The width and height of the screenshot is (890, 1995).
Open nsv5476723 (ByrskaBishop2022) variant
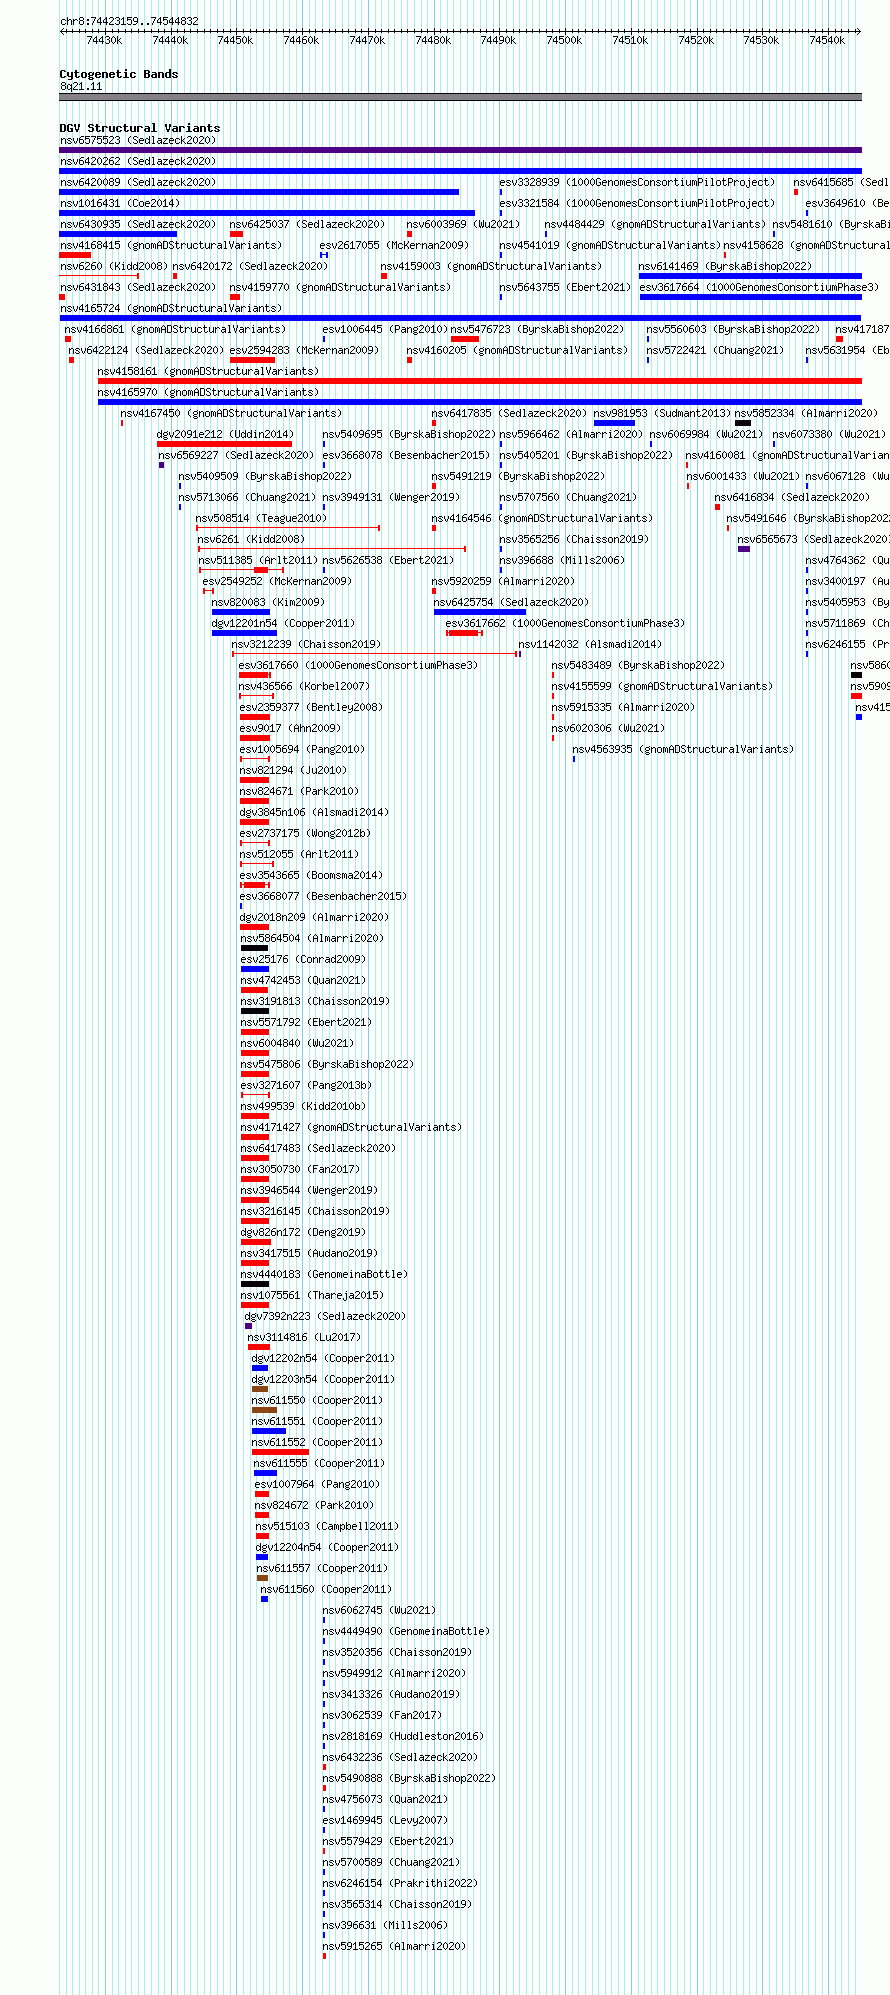click(x=537, y=329)
